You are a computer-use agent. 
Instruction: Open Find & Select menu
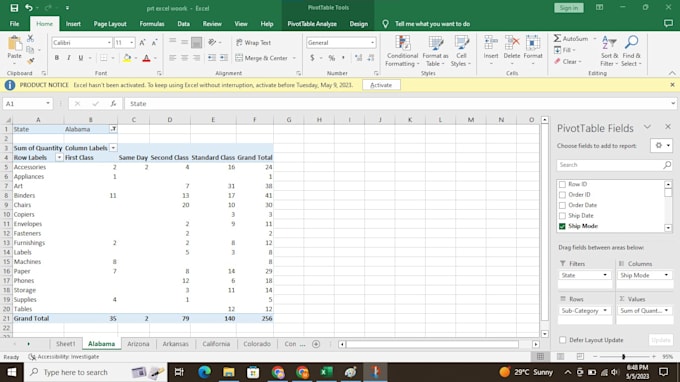pos(631,51)
